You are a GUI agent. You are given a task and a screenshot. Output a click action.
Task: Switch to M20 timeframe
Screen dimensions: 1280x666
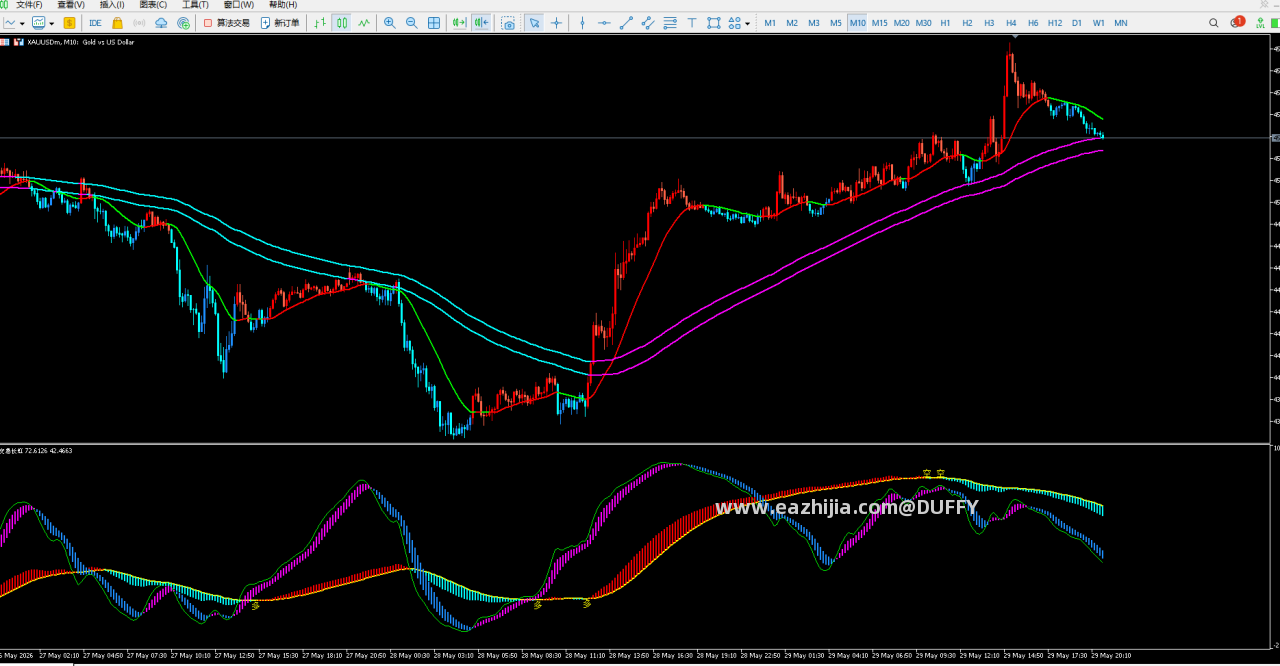(901, 23)
